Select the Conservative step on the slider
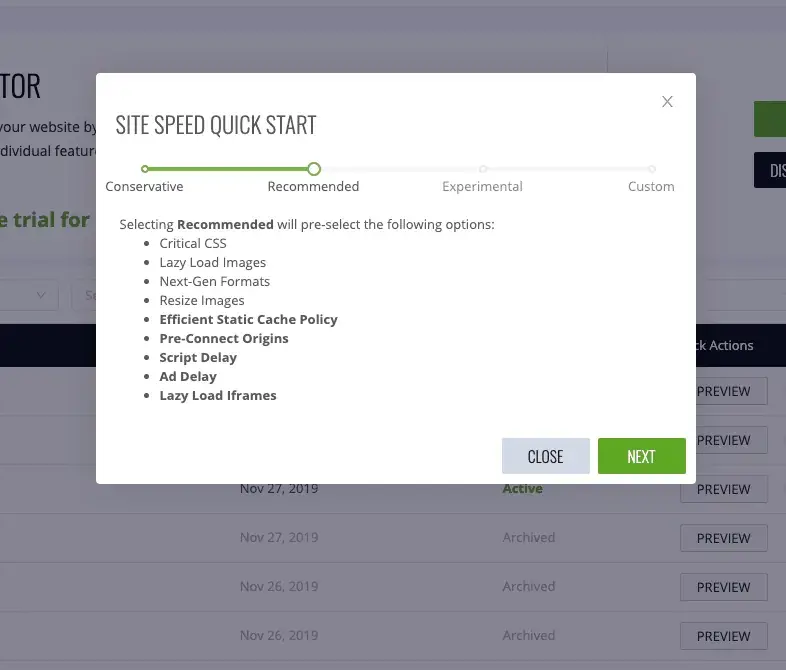The image size is (786, 670). (144, 169)
